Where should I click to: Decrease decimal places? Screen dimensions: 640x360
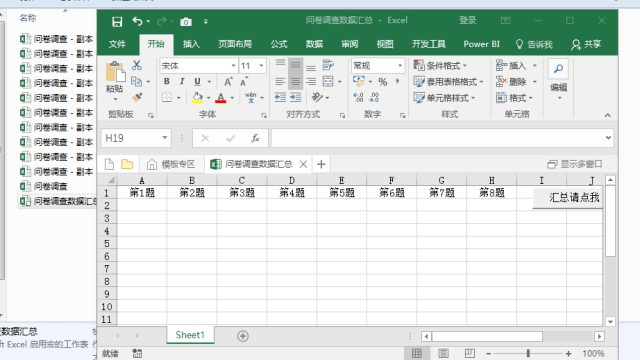(x=374, y=97)
